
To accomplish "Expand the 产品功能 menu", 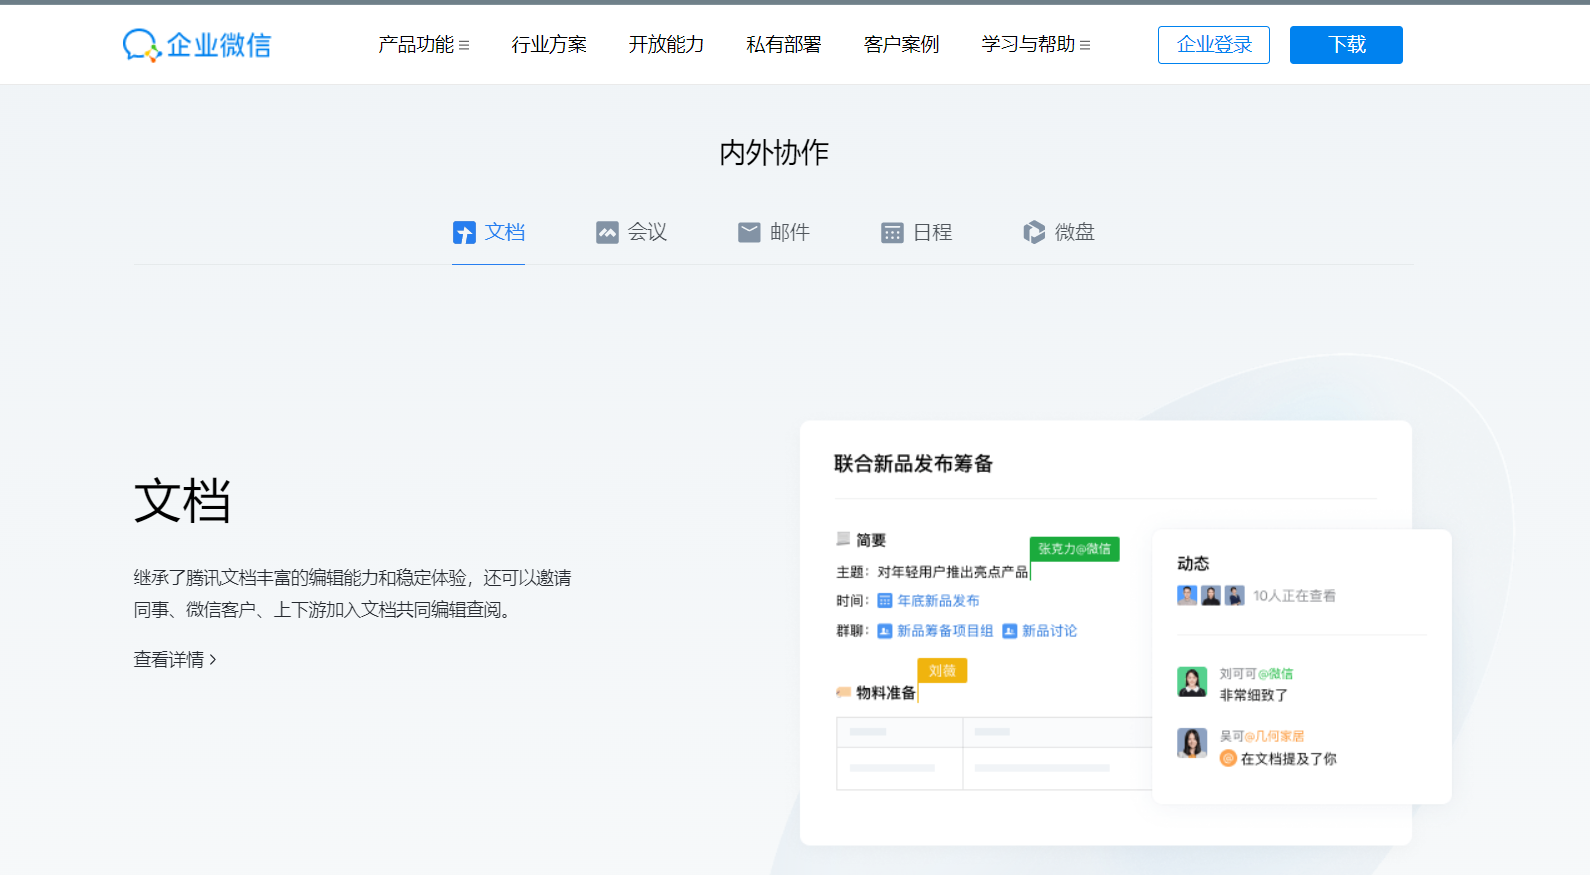I will click(424, 45).
